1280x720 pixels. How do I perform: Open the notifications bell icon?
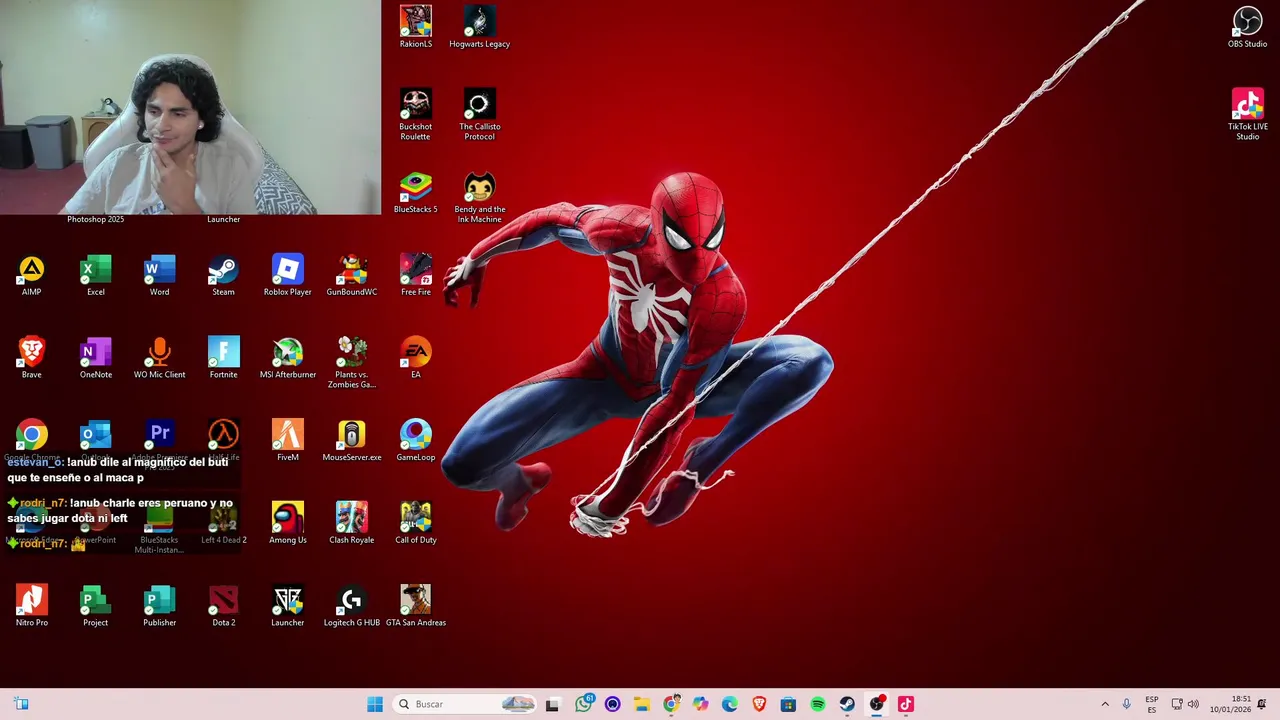[x=1262, y=704]
